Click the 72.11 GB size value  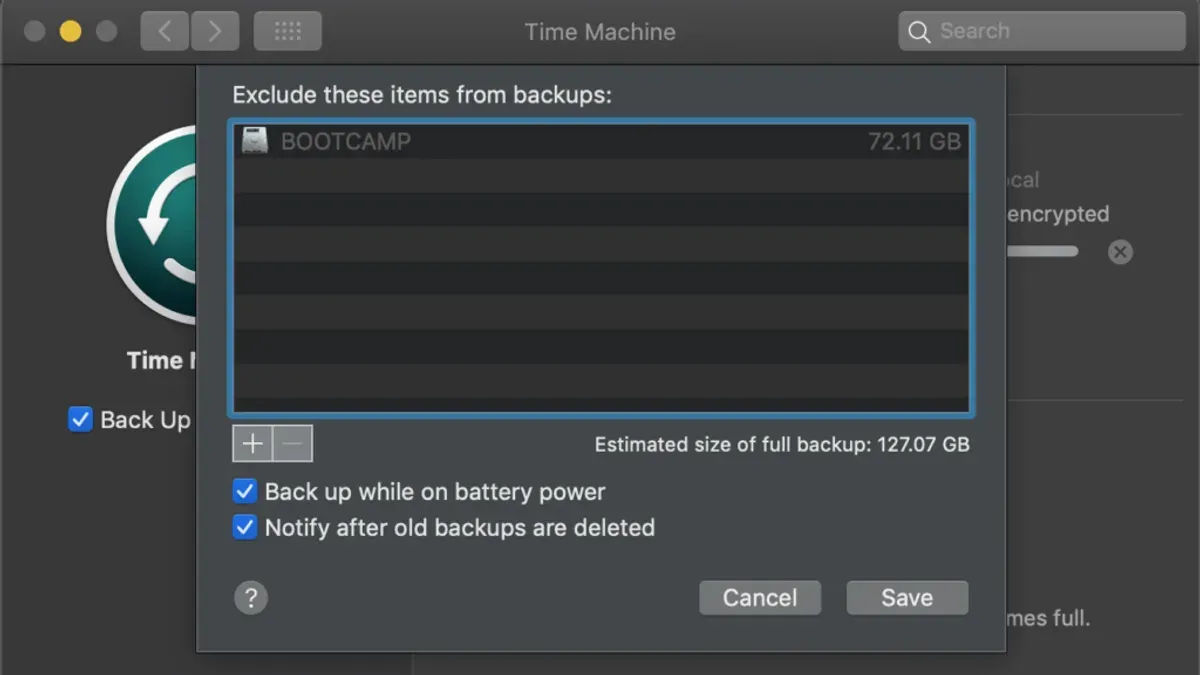[x=914, y=141]
